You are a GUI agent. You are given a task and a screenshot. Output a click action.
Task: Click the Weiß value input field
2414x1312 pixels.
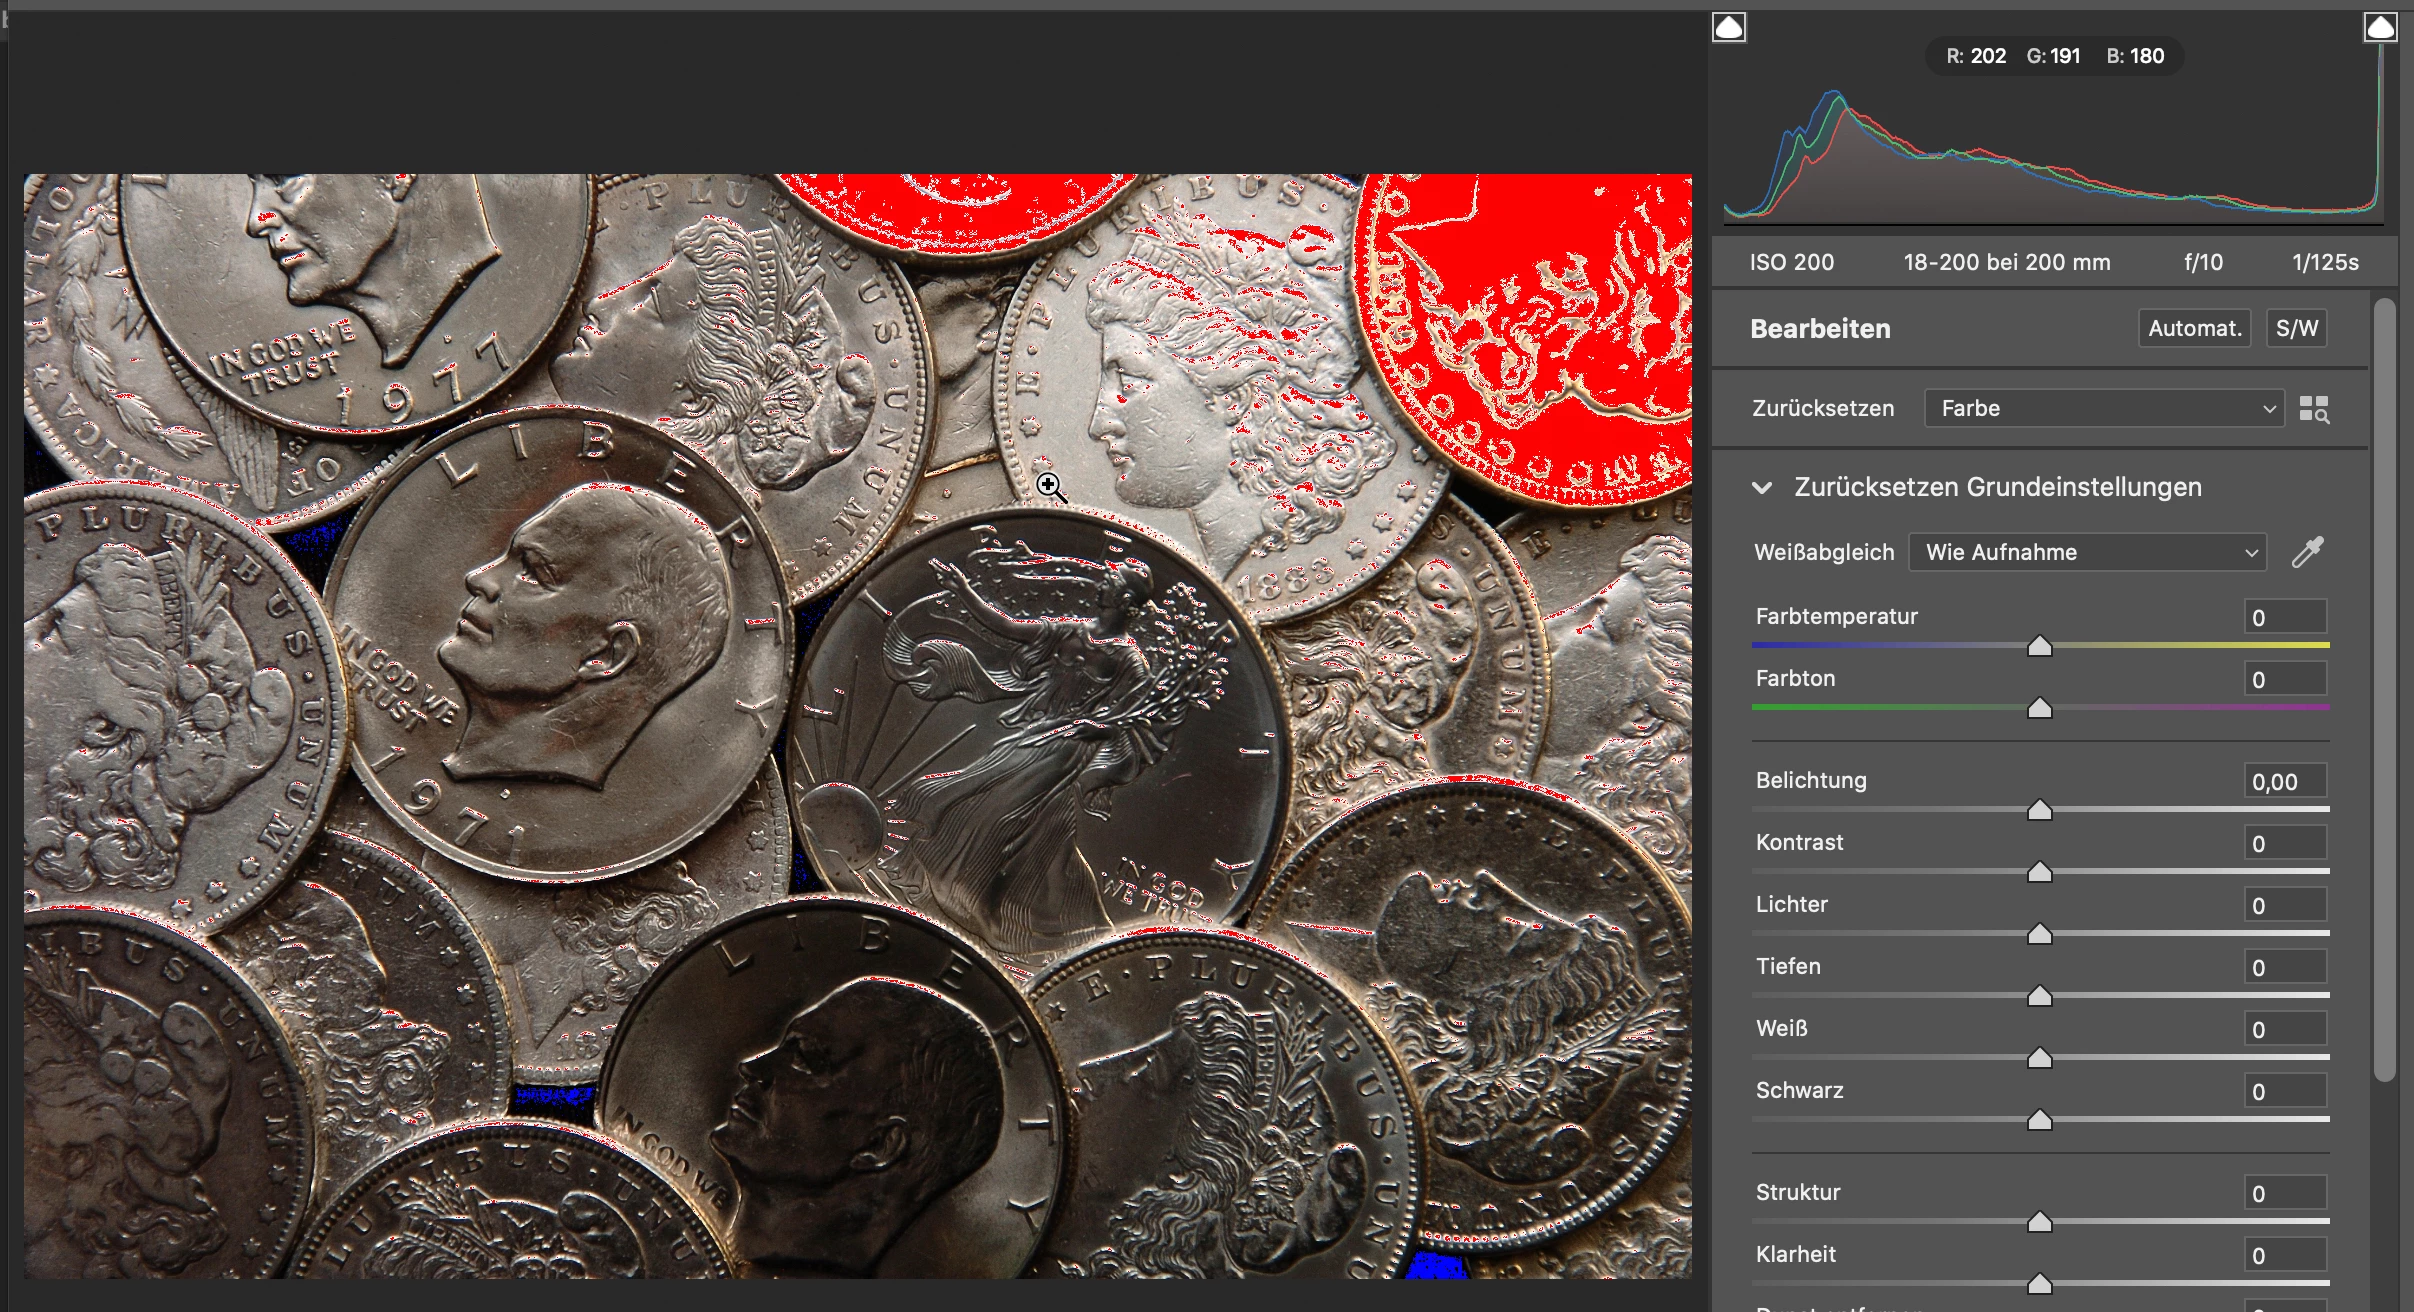coord(2284,1029)
